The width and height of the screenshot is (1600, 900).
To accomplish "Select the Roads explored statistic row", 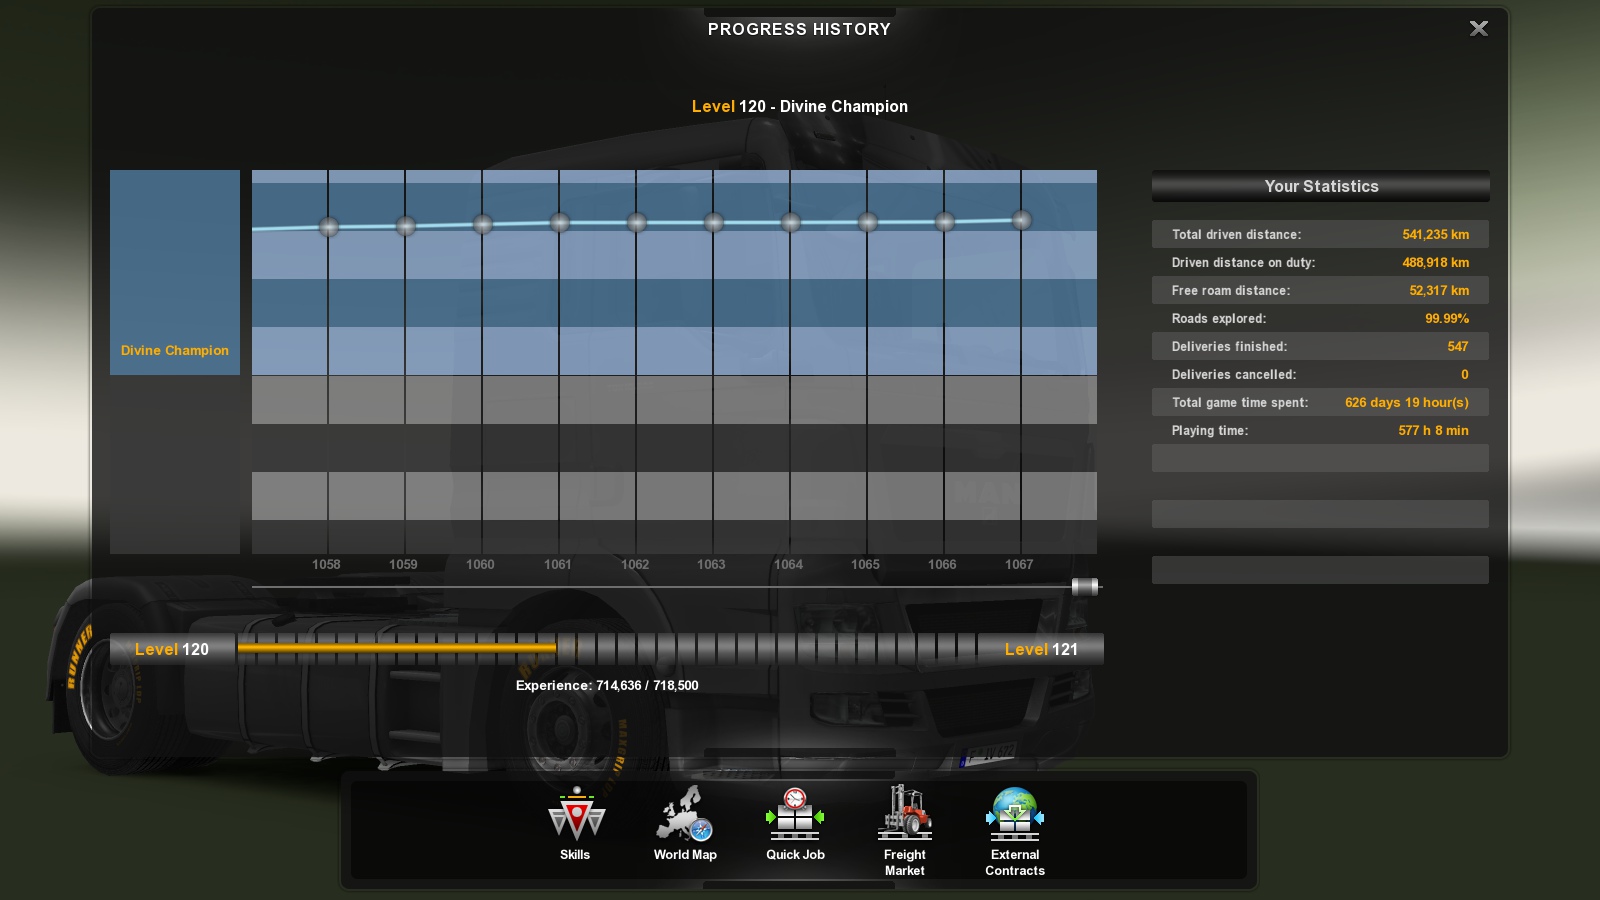I will (1320, 318).
